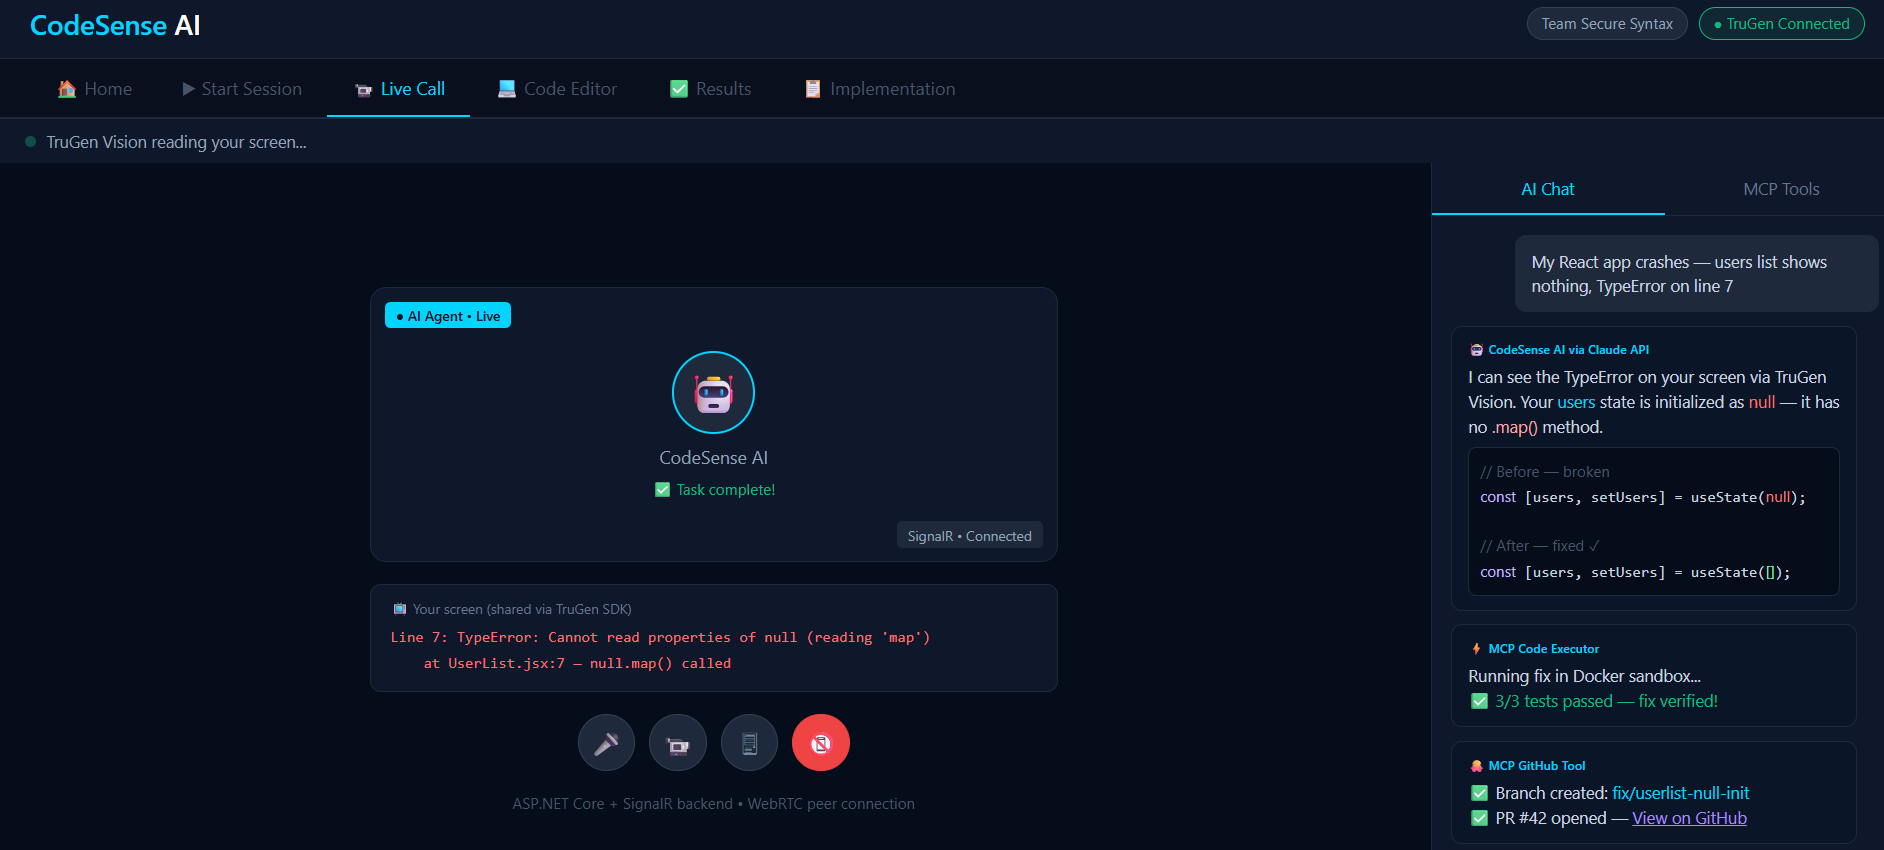
Task: Click the 'CodeSense AI via Claude API' heading
Action: pyautogui.click(x=1568, y=350)
